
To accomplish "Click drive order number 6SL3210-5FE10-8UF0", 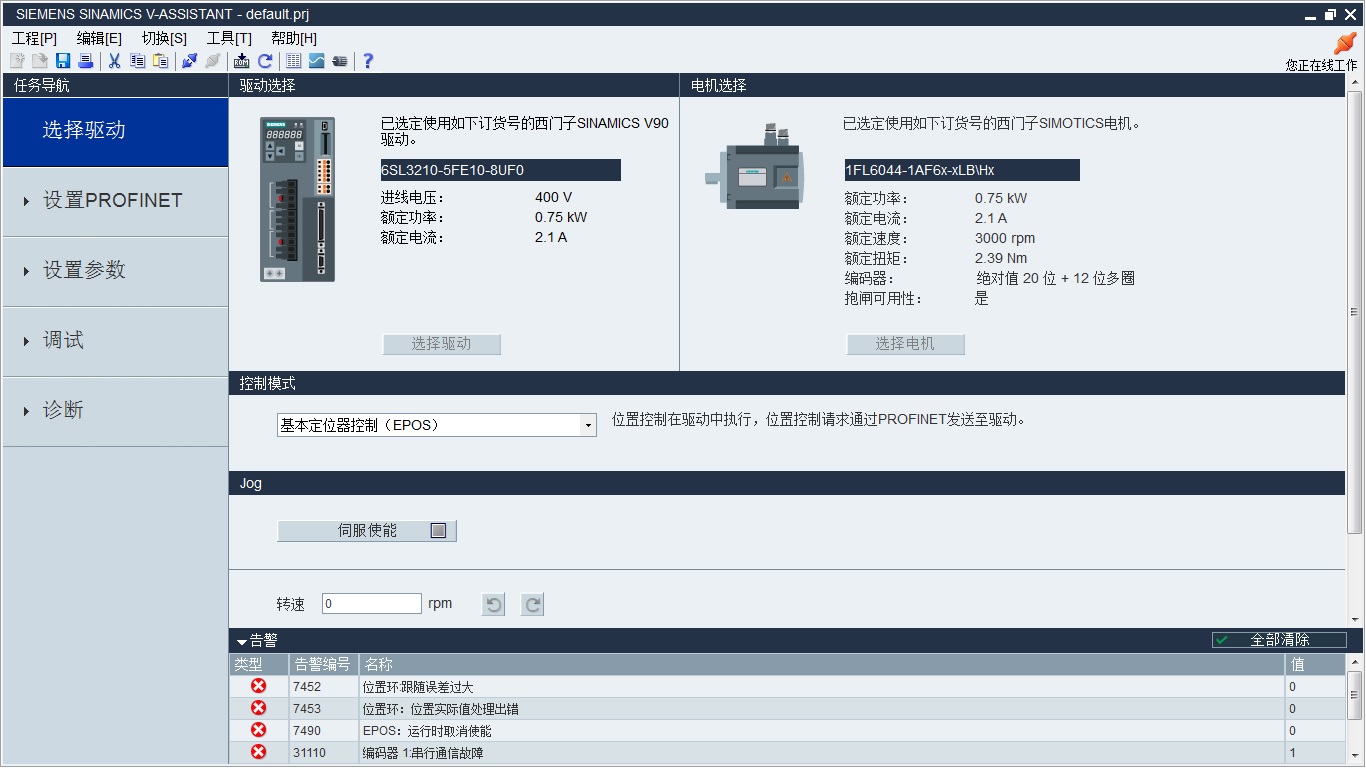I will pyautogui.click(x=500, y=170).
